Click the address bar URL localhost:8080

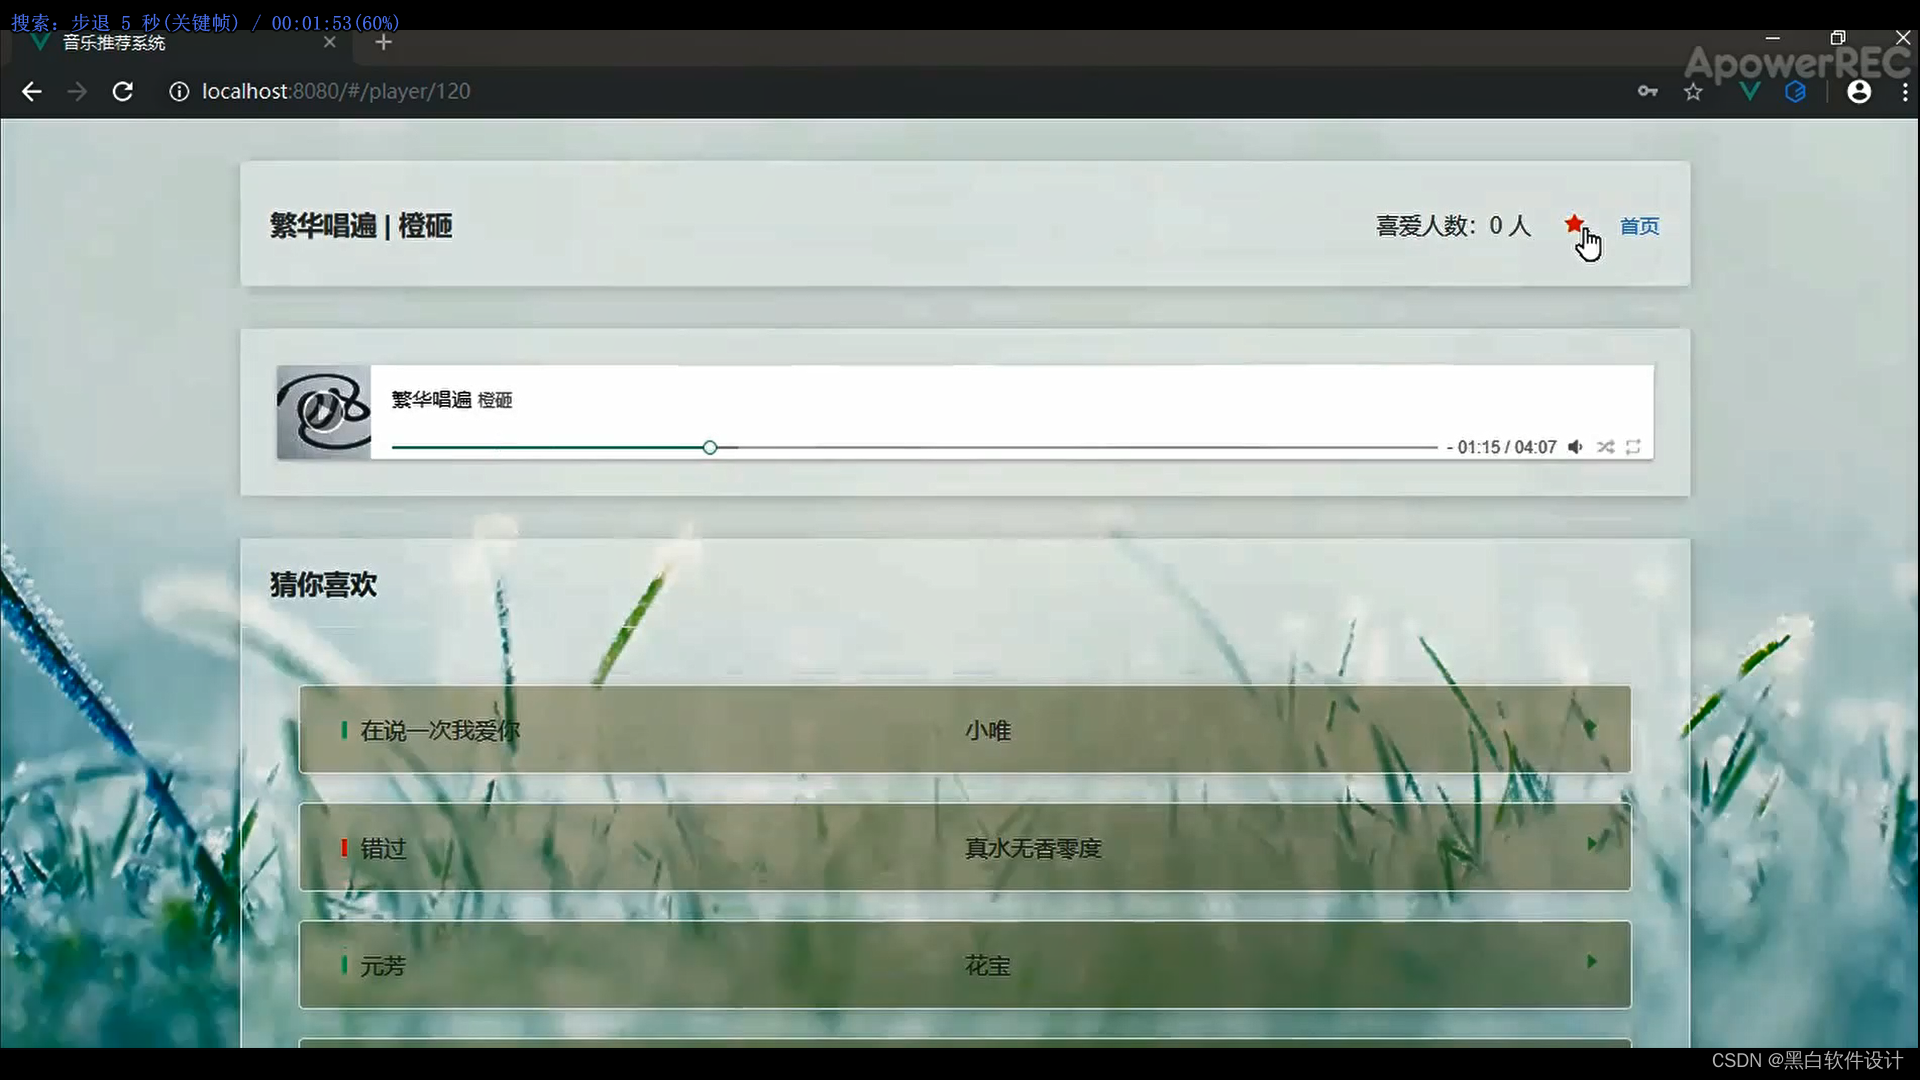[336, 91]
